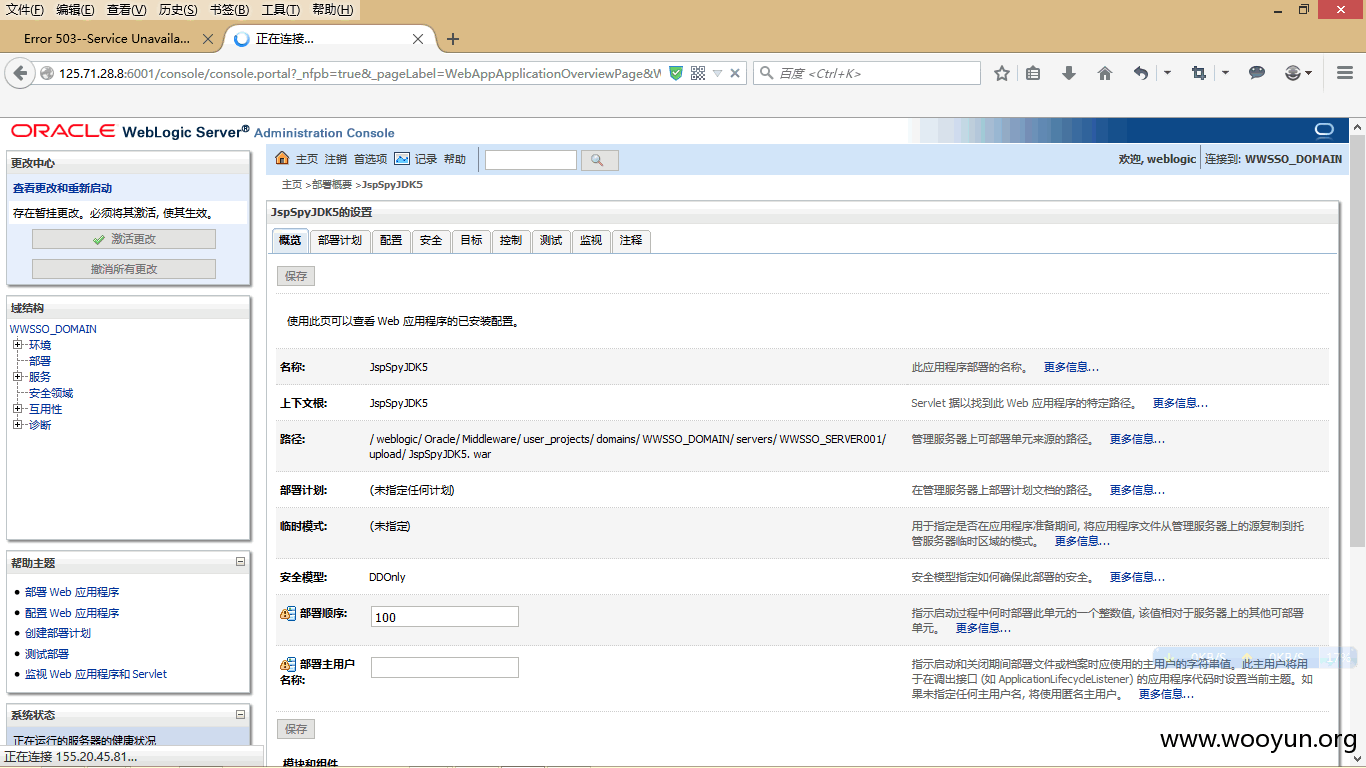
Task: Click the 撤消所有更改 button
Action: (x=124, y=269)
